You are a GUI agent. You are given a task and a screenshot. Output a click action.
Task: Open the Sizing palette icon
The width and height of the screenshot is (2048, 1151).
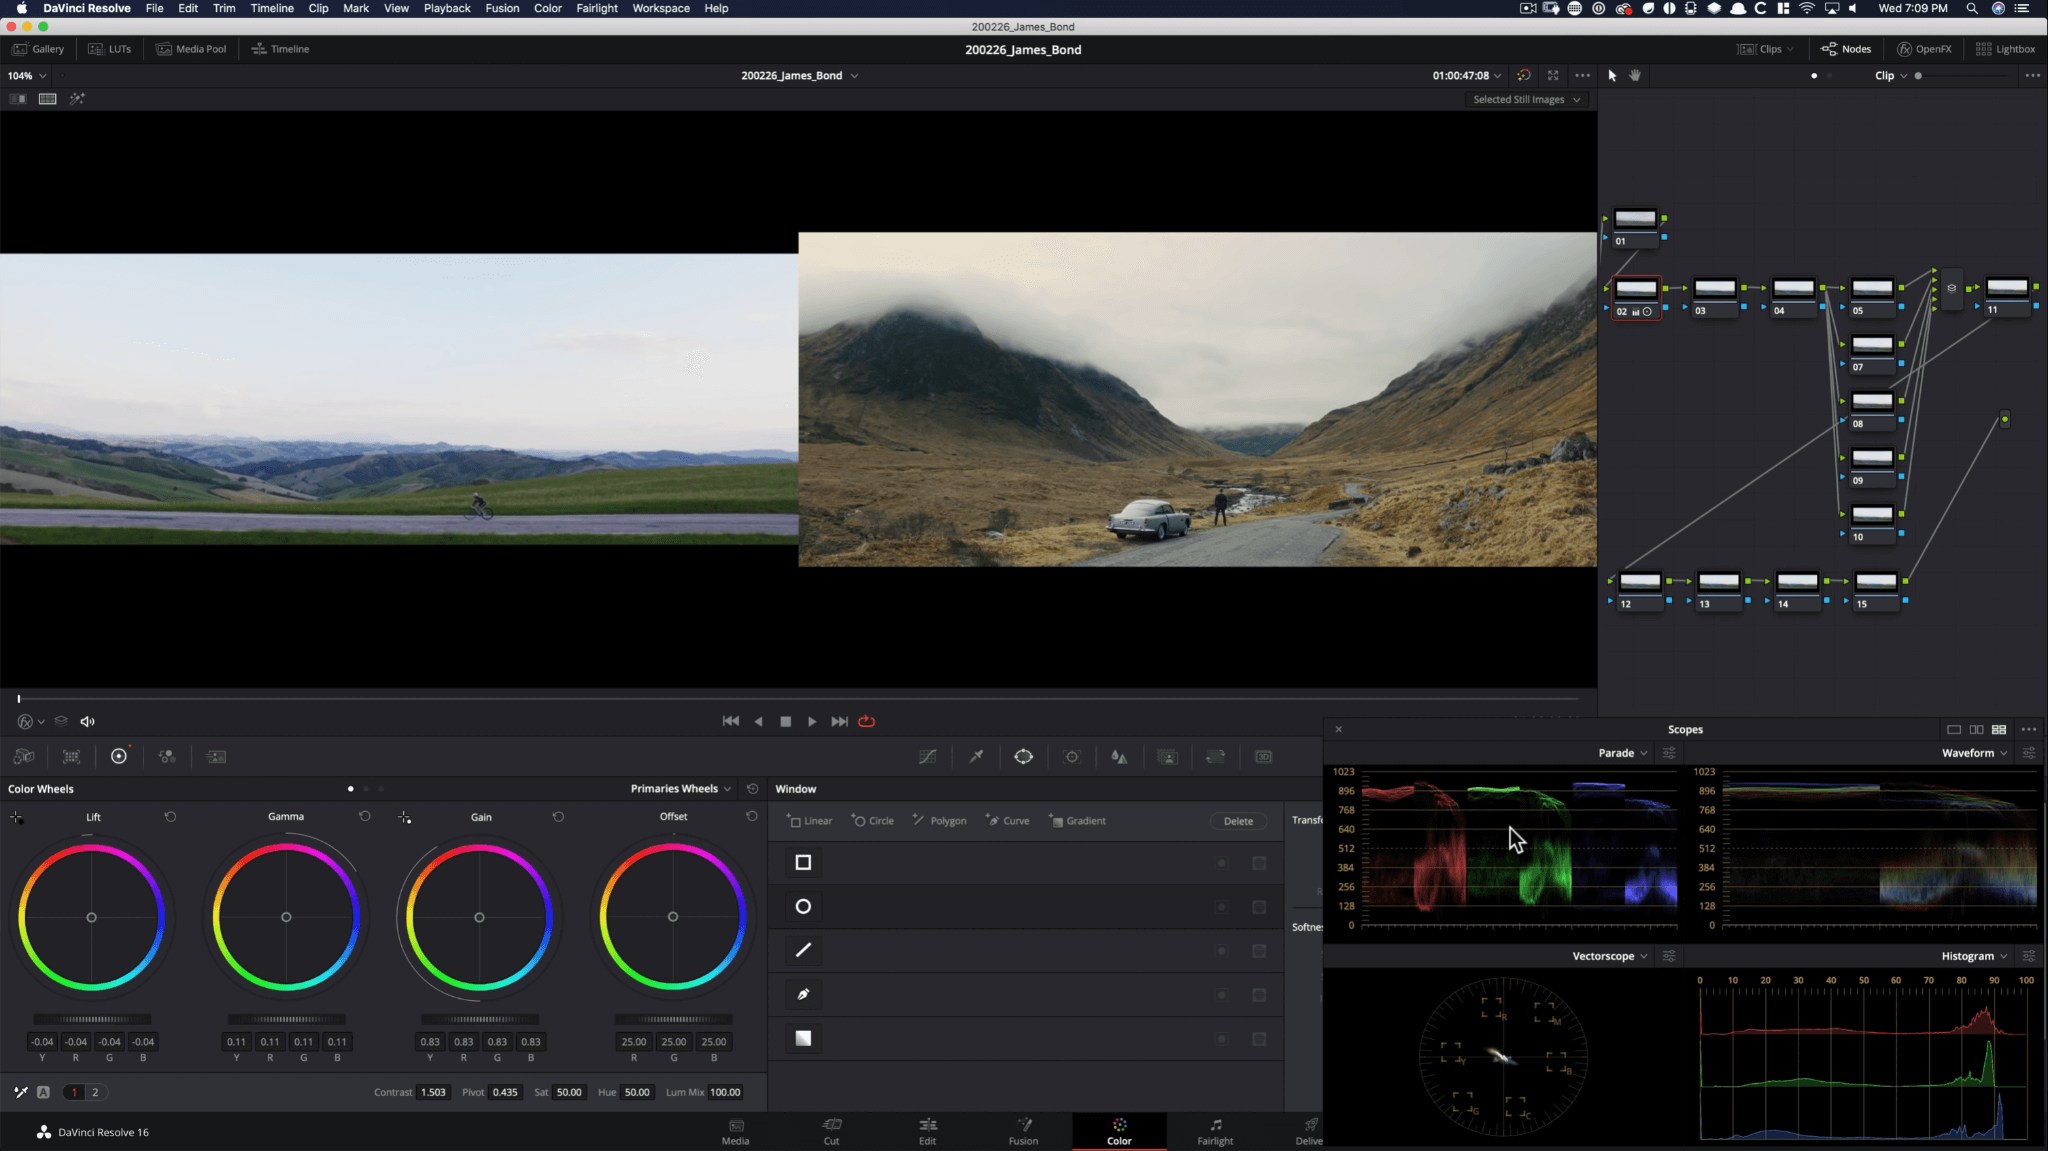pos(1216,757)
